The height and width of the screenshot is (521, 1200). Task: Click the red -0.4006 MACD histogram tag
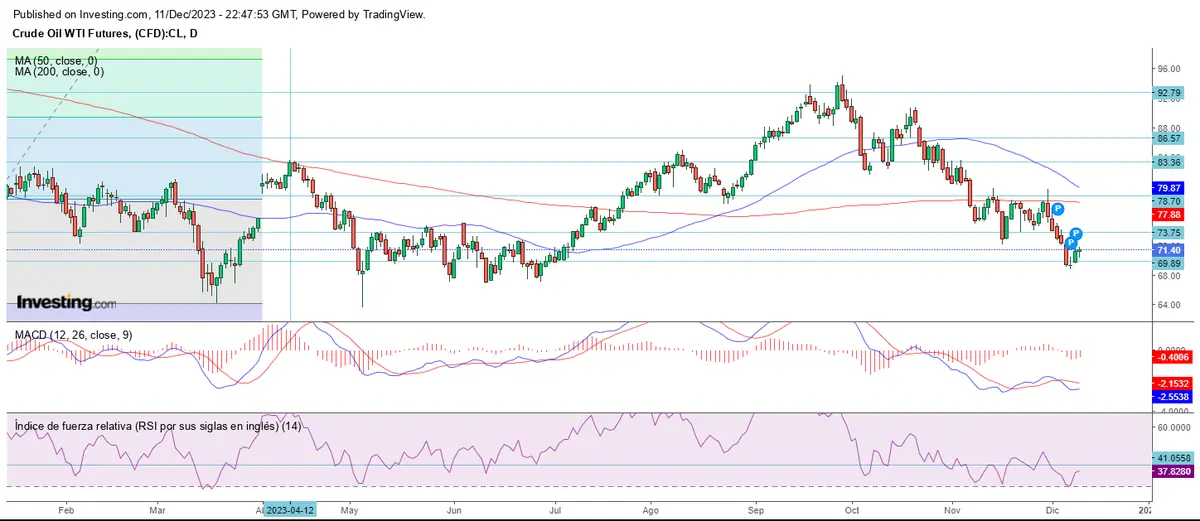tap(1169, 356)
